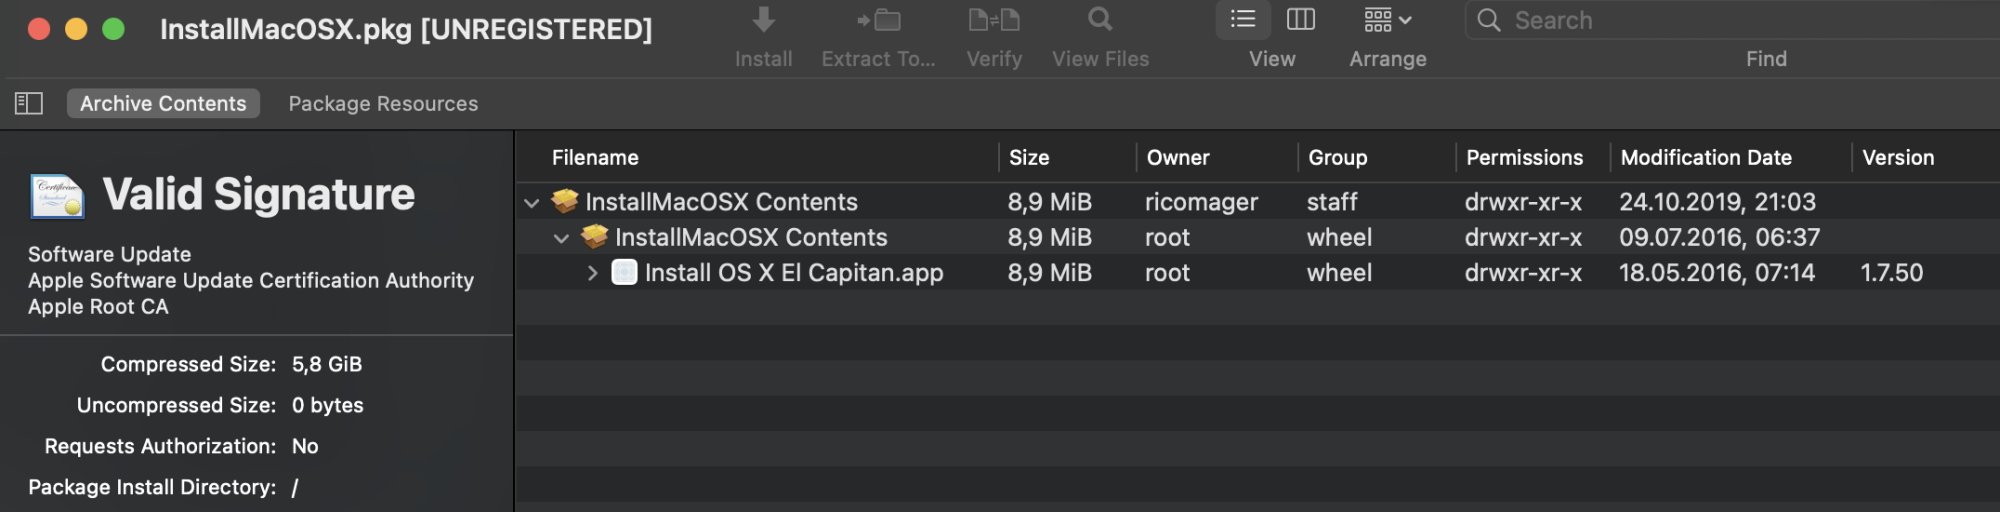Screen dimensions: 2000x512
Task: Toggle the sidebar panel icon
Action: pos(29,103)
